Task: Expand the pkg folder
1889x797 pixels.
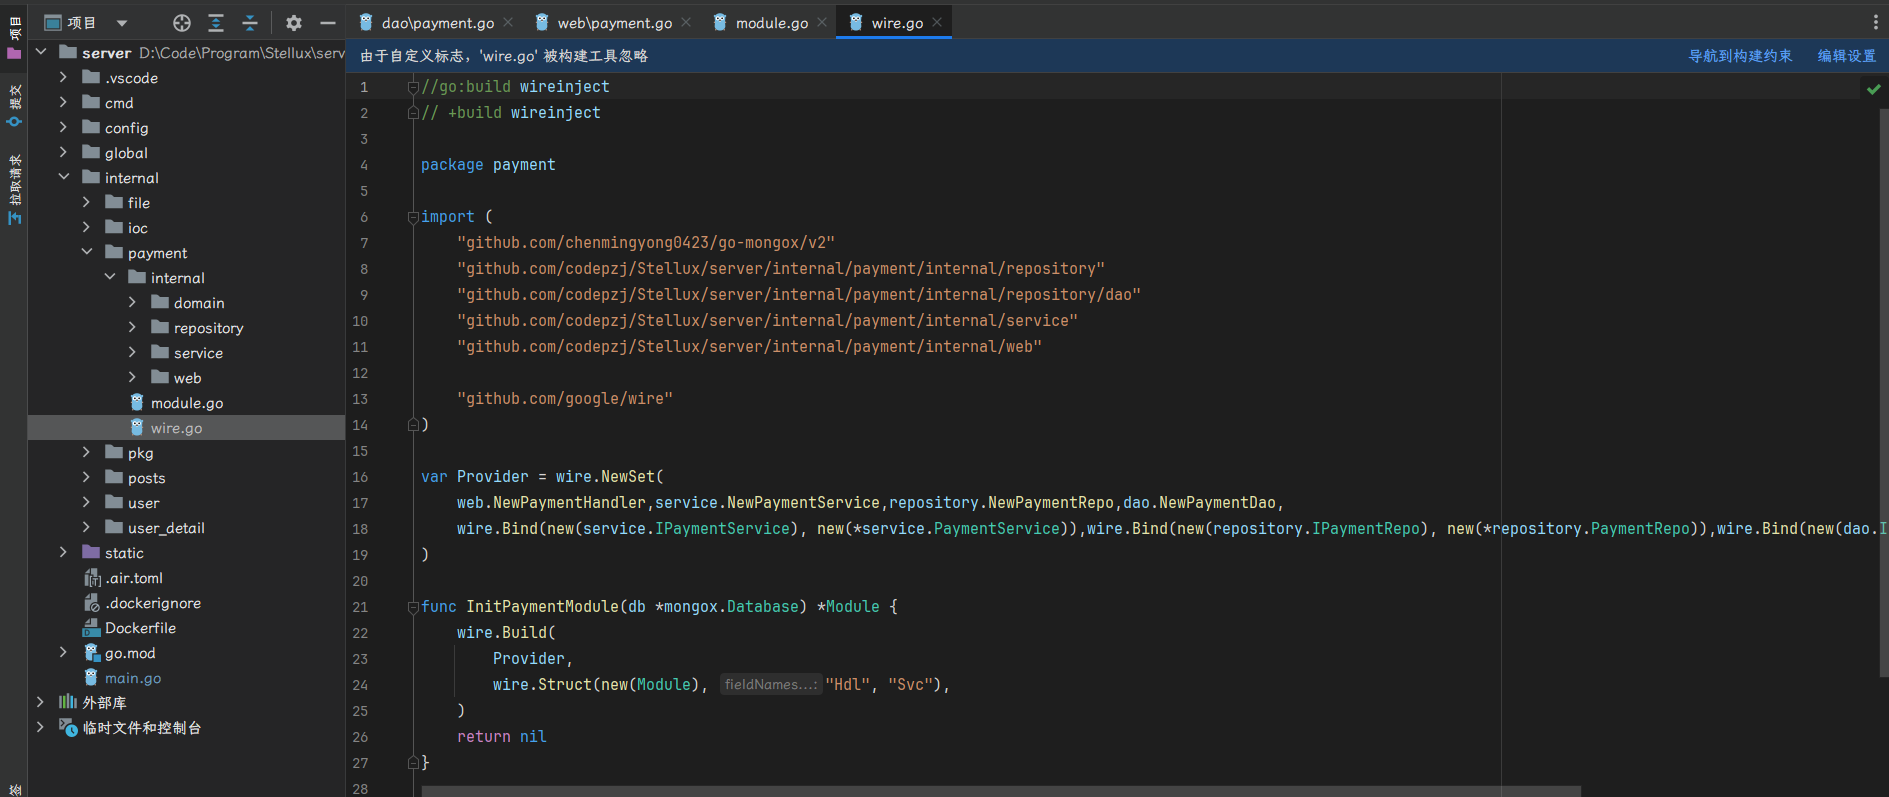Action: click(x=87, y=452)
